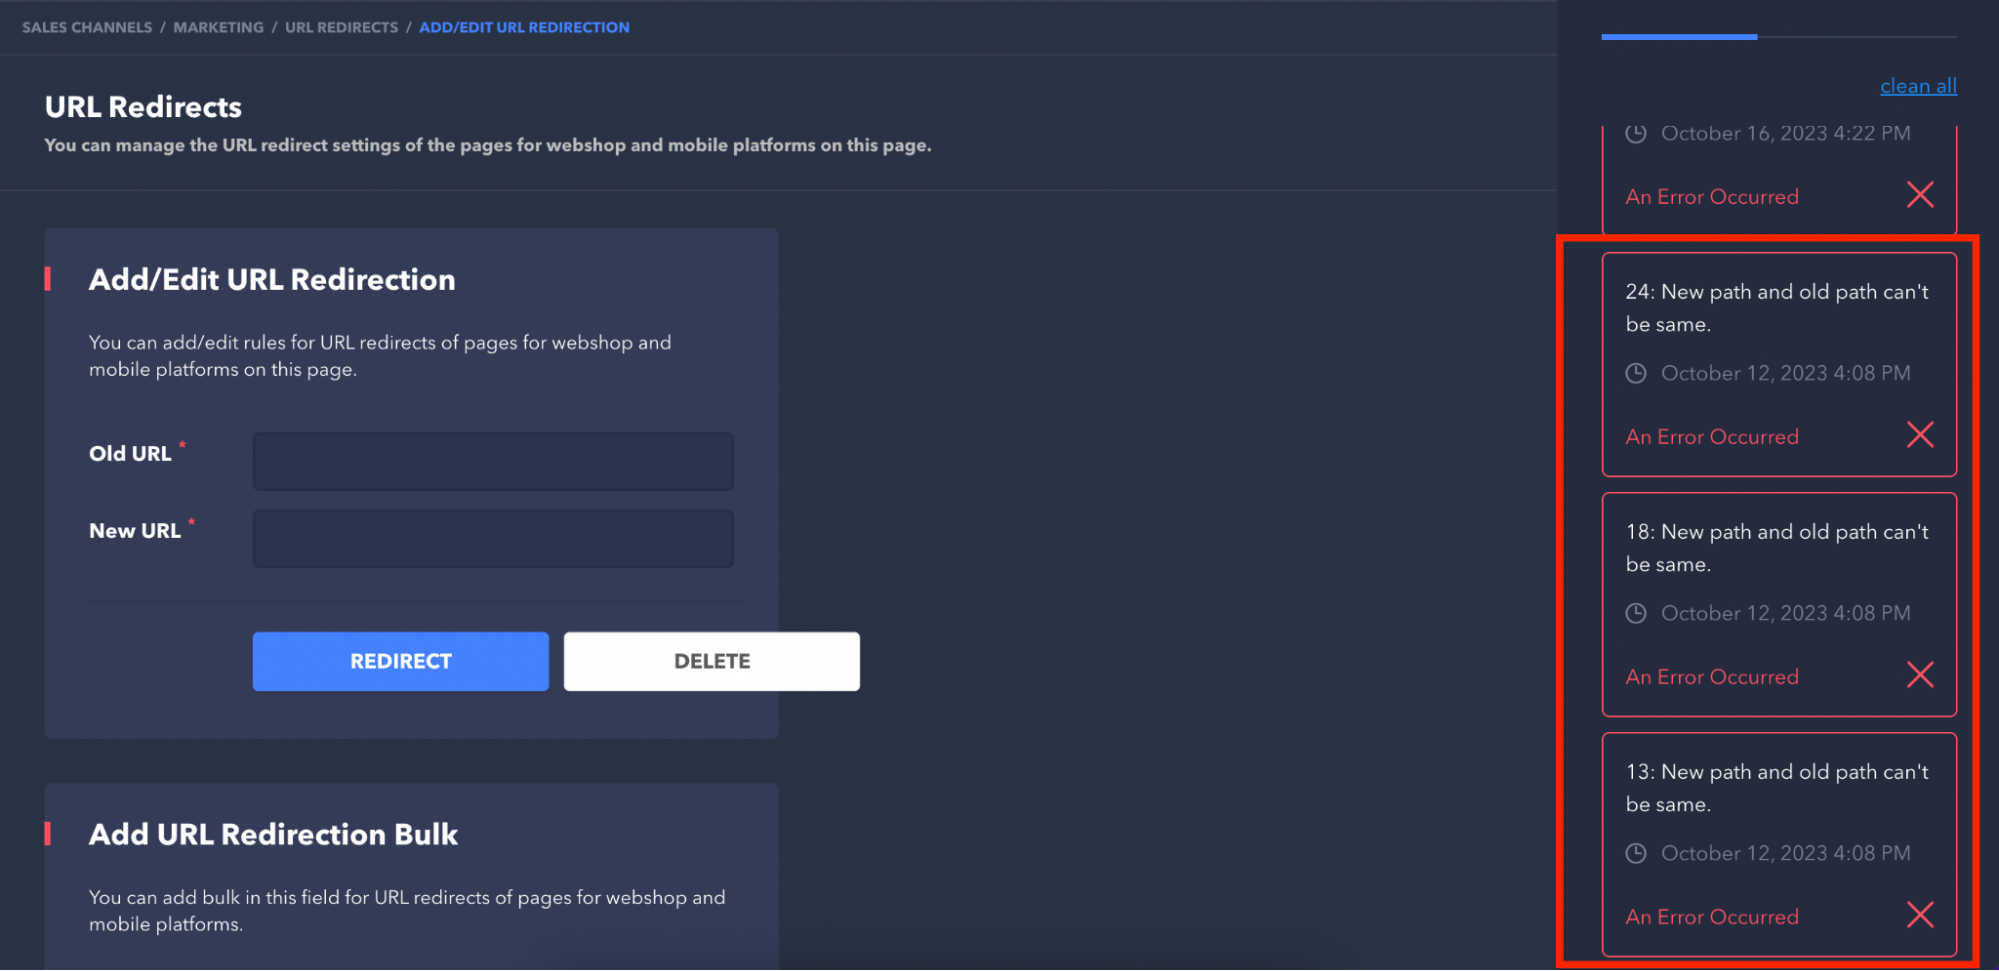This screenshot has width=1999, height=971.
Task: Click the 'clean all' notifications link
Action: coord(1917,86)
